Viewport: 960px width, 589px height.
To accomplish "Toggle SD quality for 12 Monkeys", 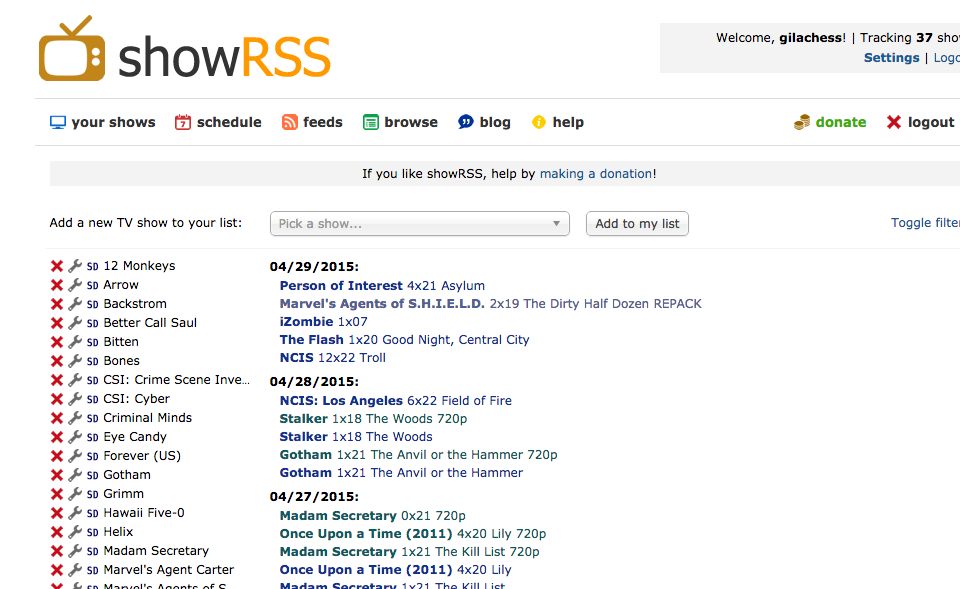I will pyautogui.click(x=92, y=266).
